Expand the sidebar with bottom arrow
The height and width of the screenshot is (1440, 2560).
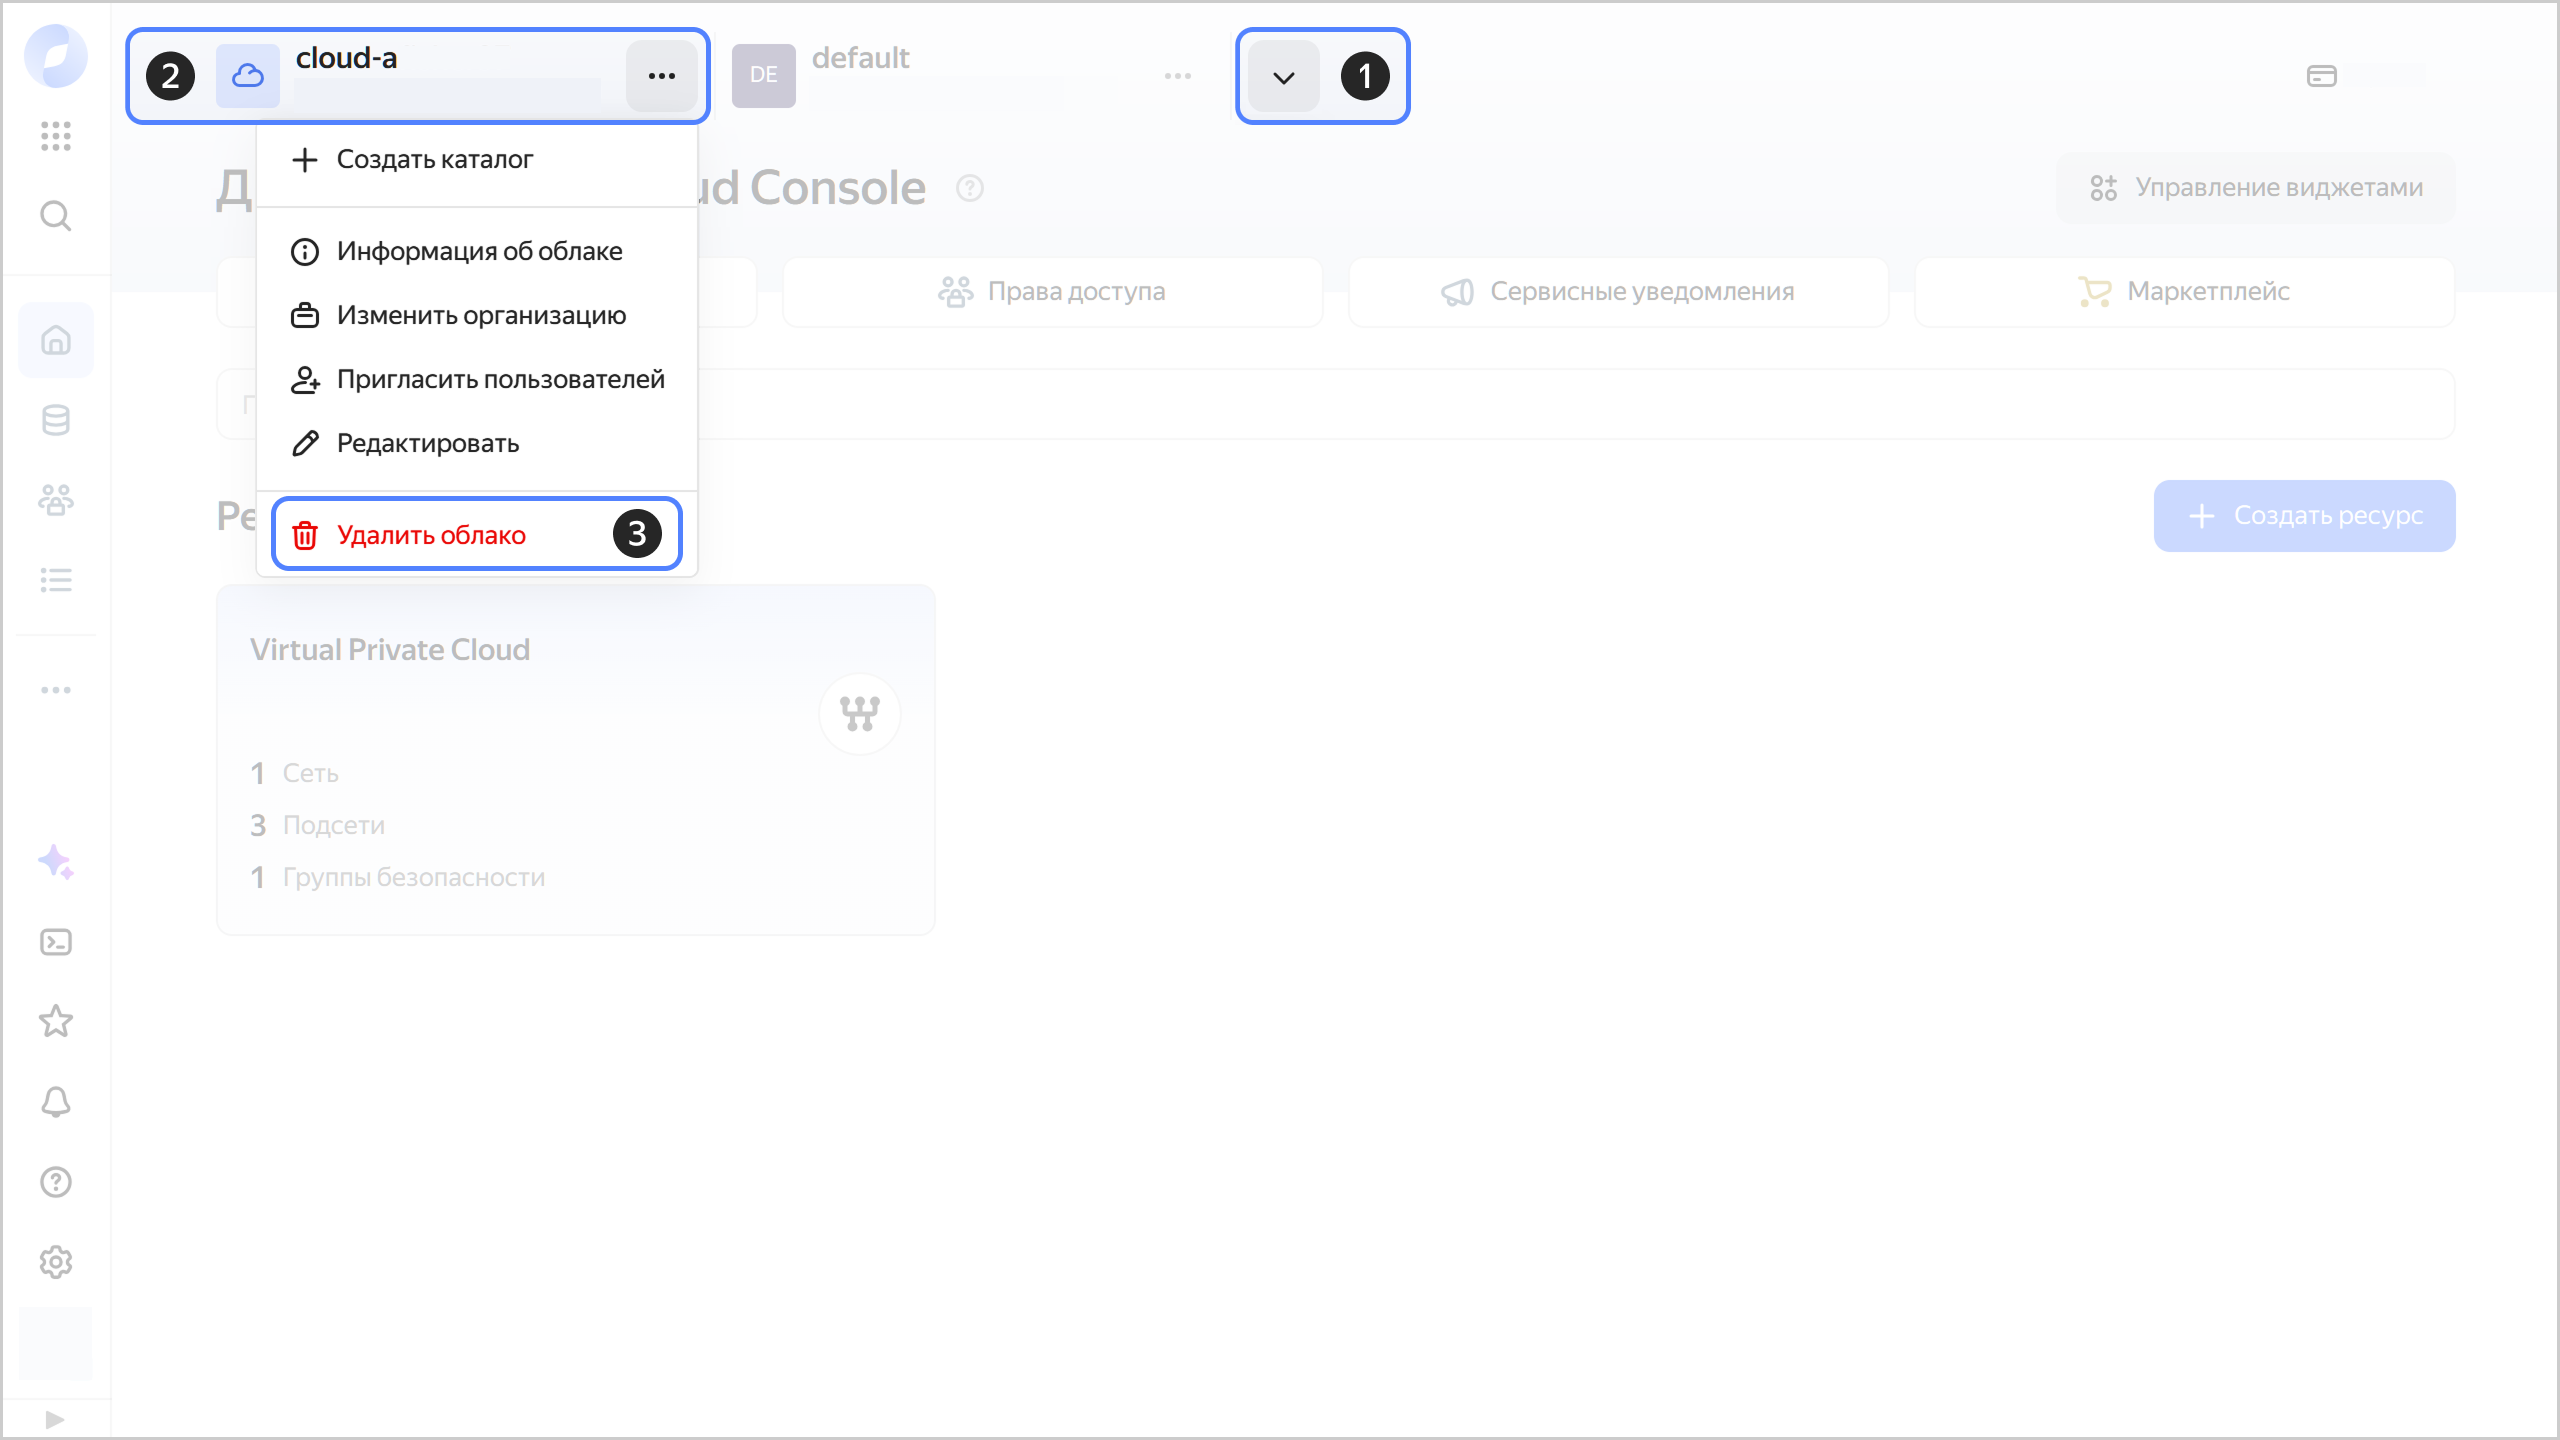coord(55,1419)
